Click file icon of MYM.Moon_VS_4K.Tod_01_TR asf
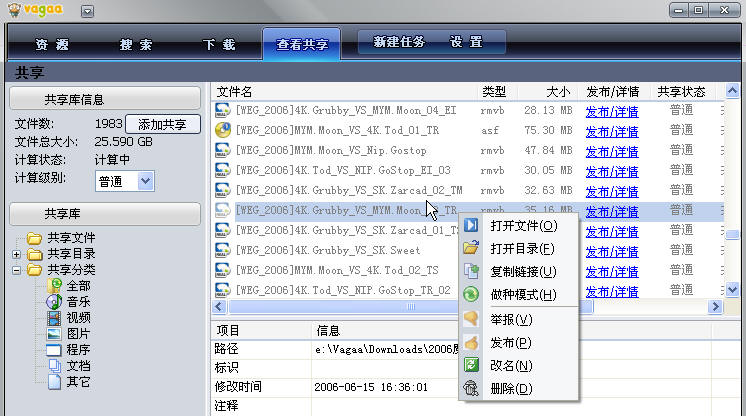 tap(223, 130)
